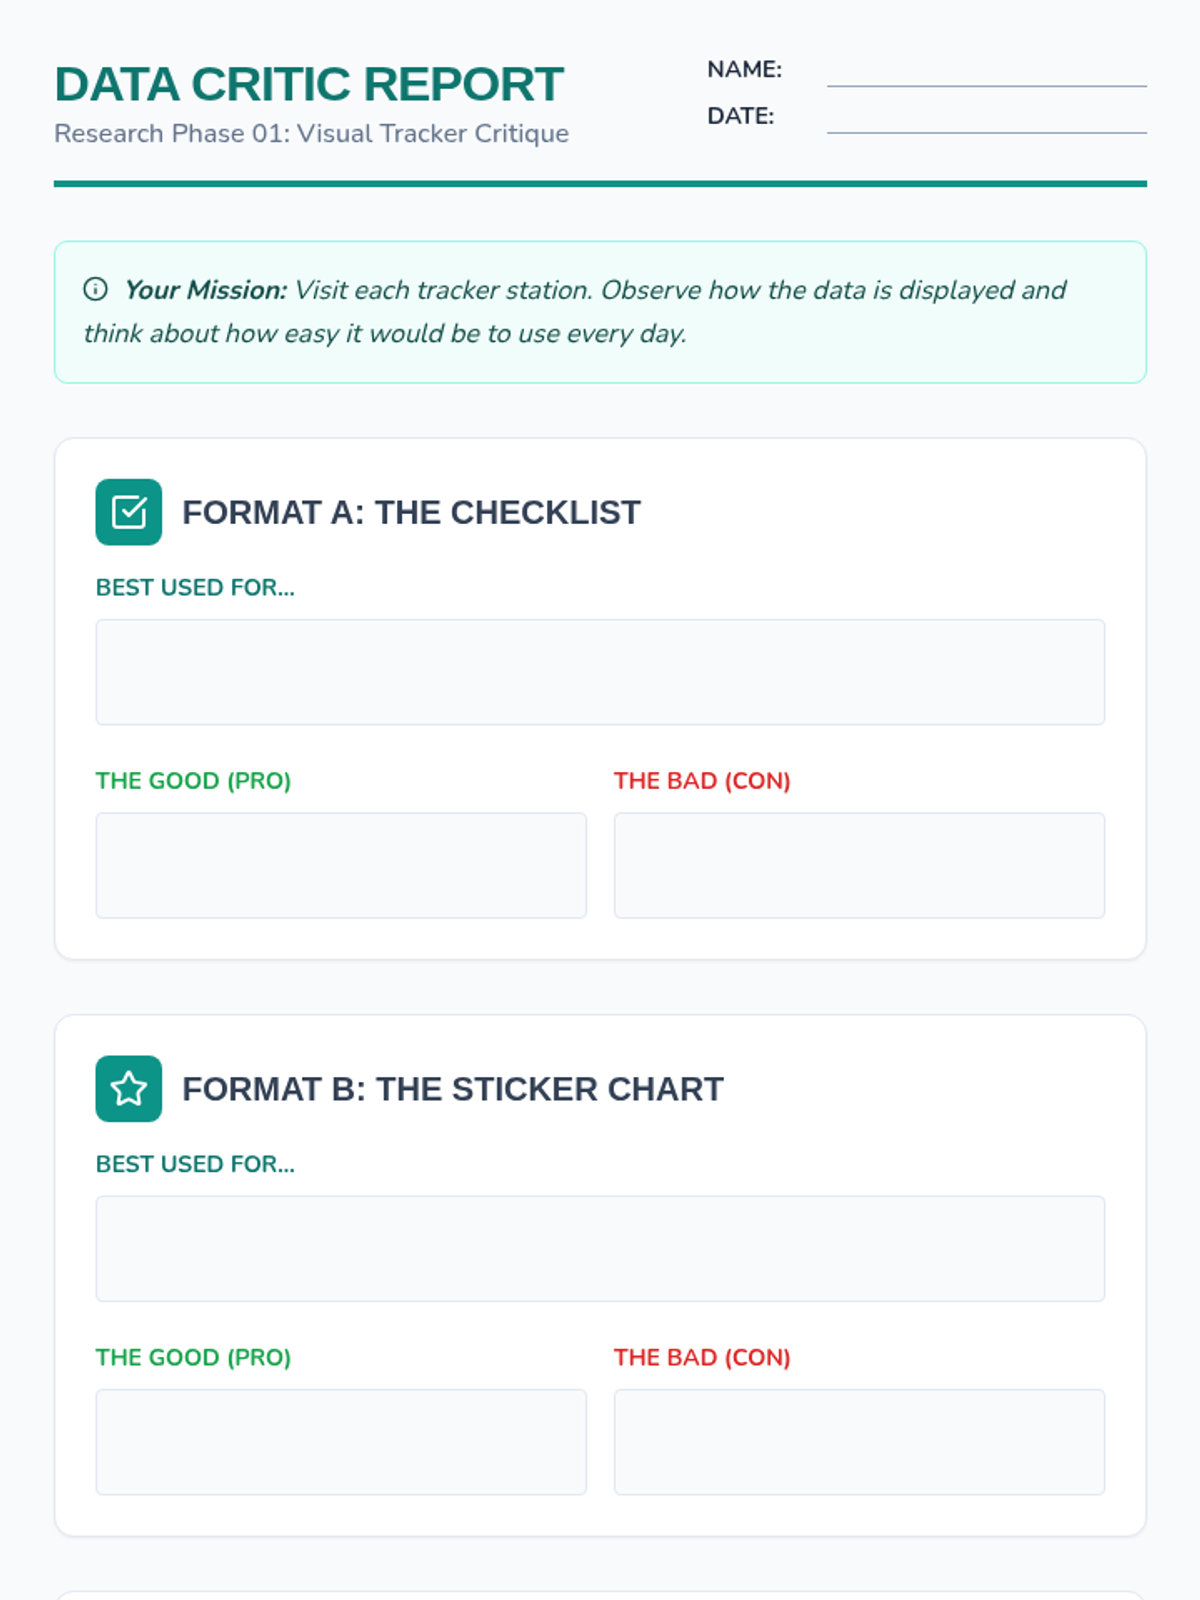Click the NAME: label
This screenshot has width=1200, height=1600.
click(744, 69)
